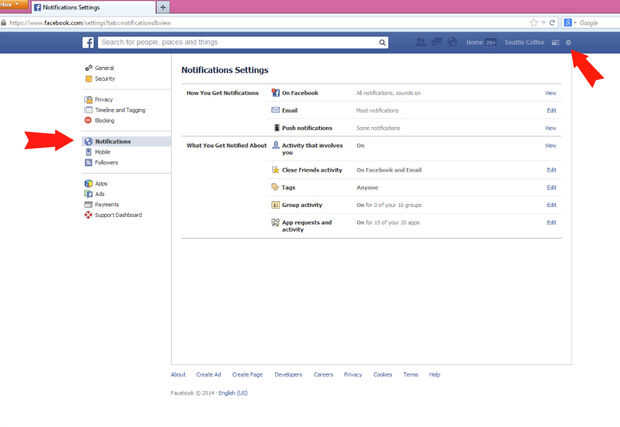The width and height of the screenshot is (620, 427).
Task: View the Push notifications settings
Action: pos(550,128)
